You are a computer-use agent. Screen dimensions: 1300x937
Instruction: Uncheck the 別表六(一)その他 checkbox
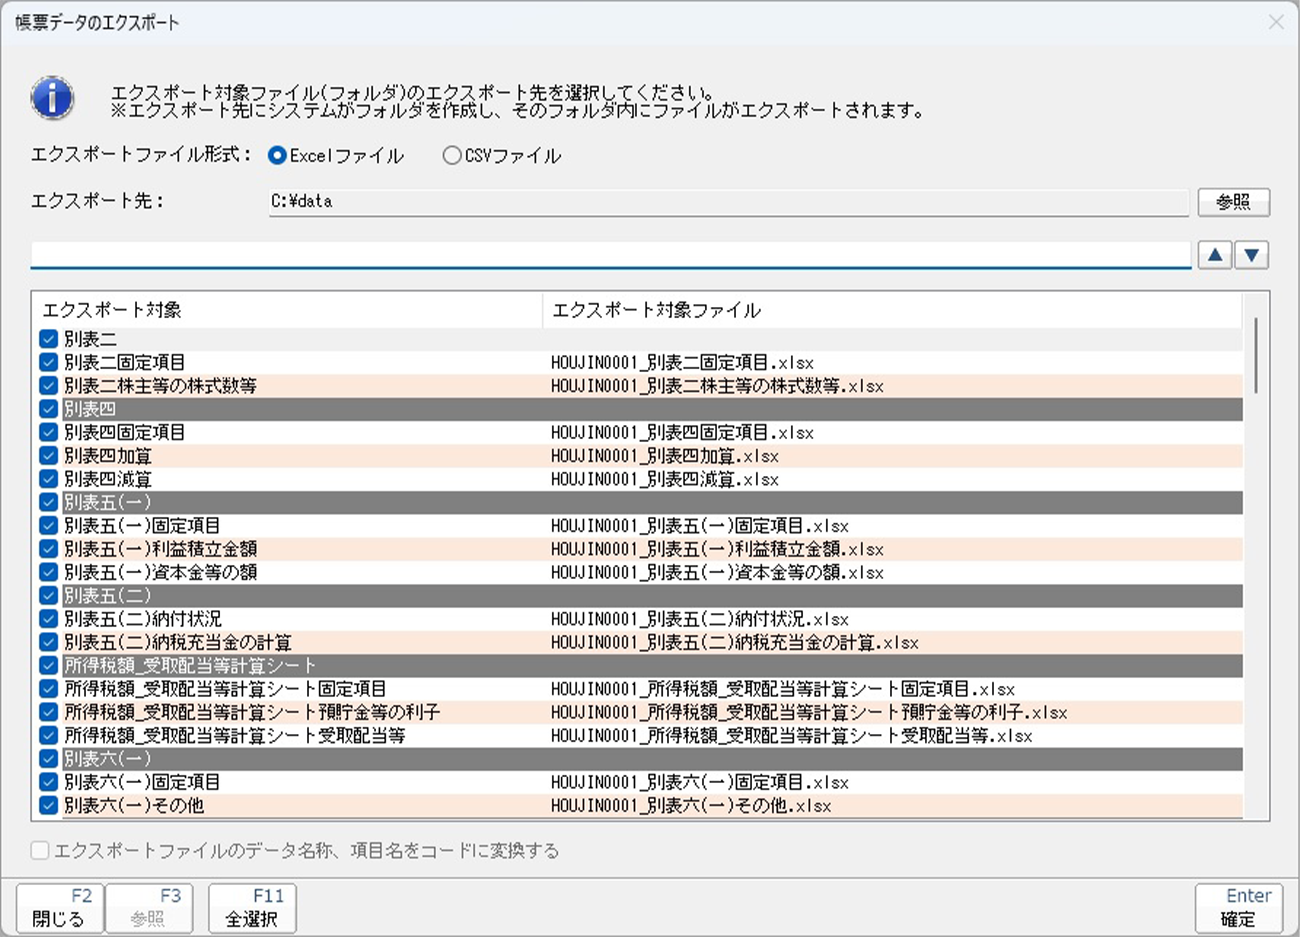48,805
